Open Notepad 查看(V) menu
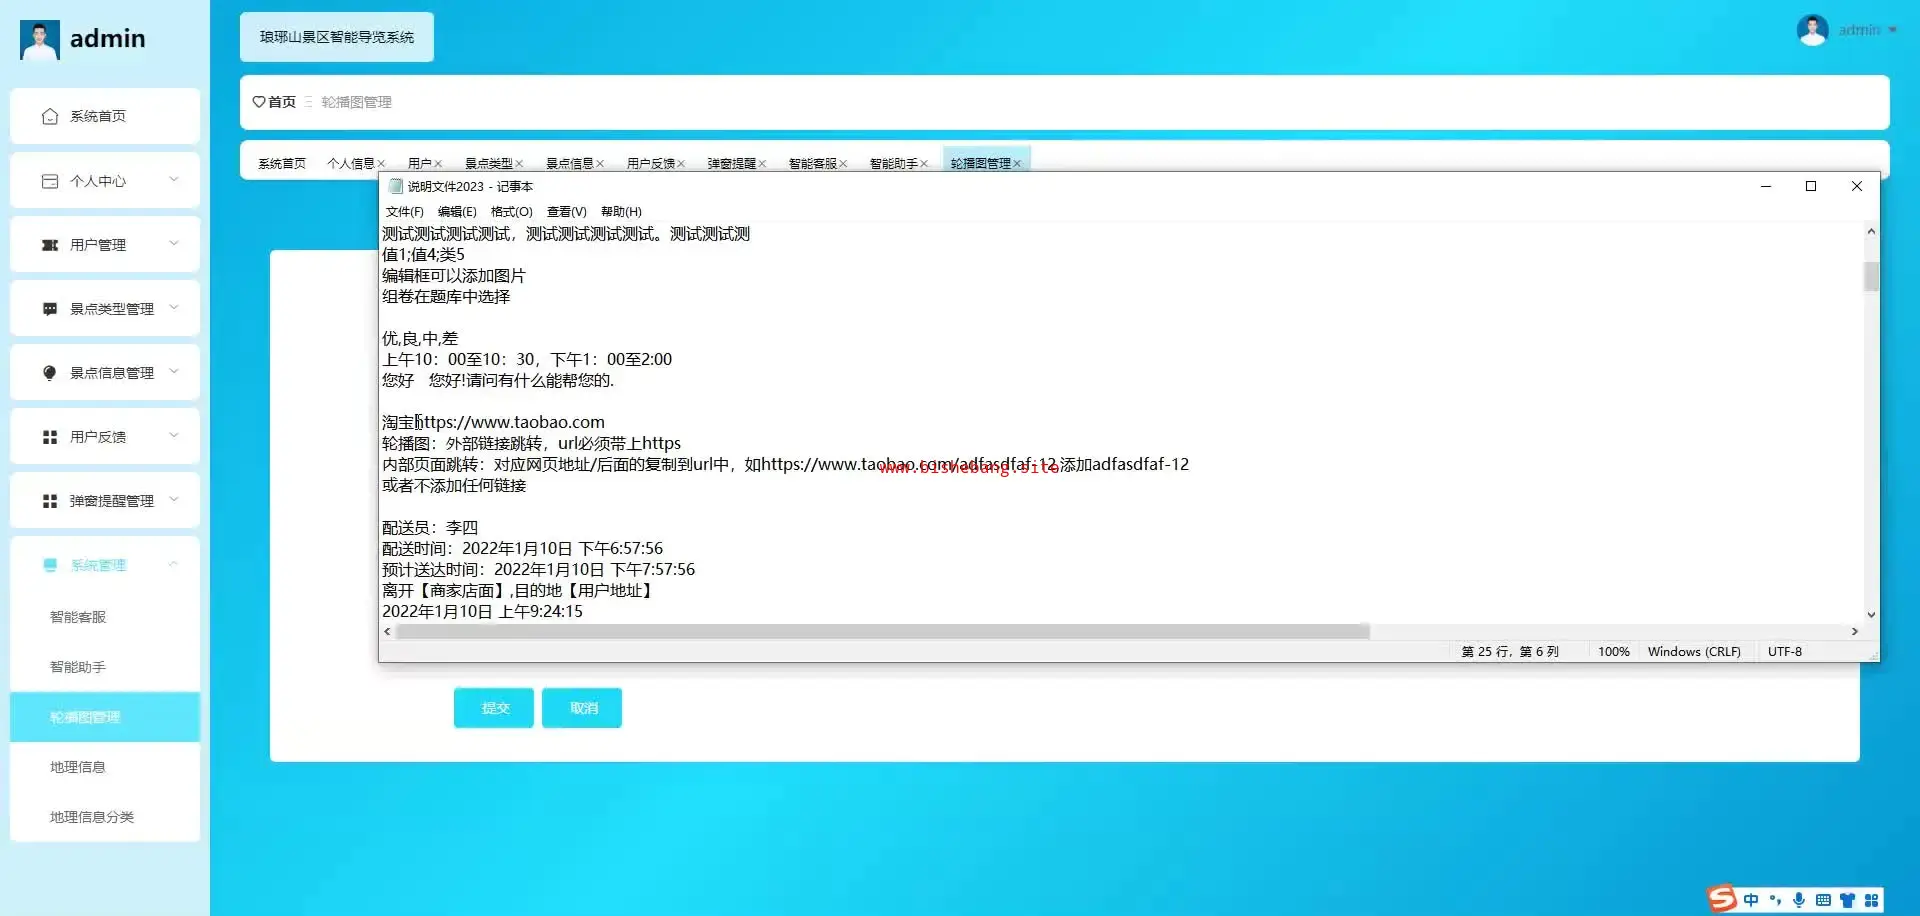 [567, 212]
